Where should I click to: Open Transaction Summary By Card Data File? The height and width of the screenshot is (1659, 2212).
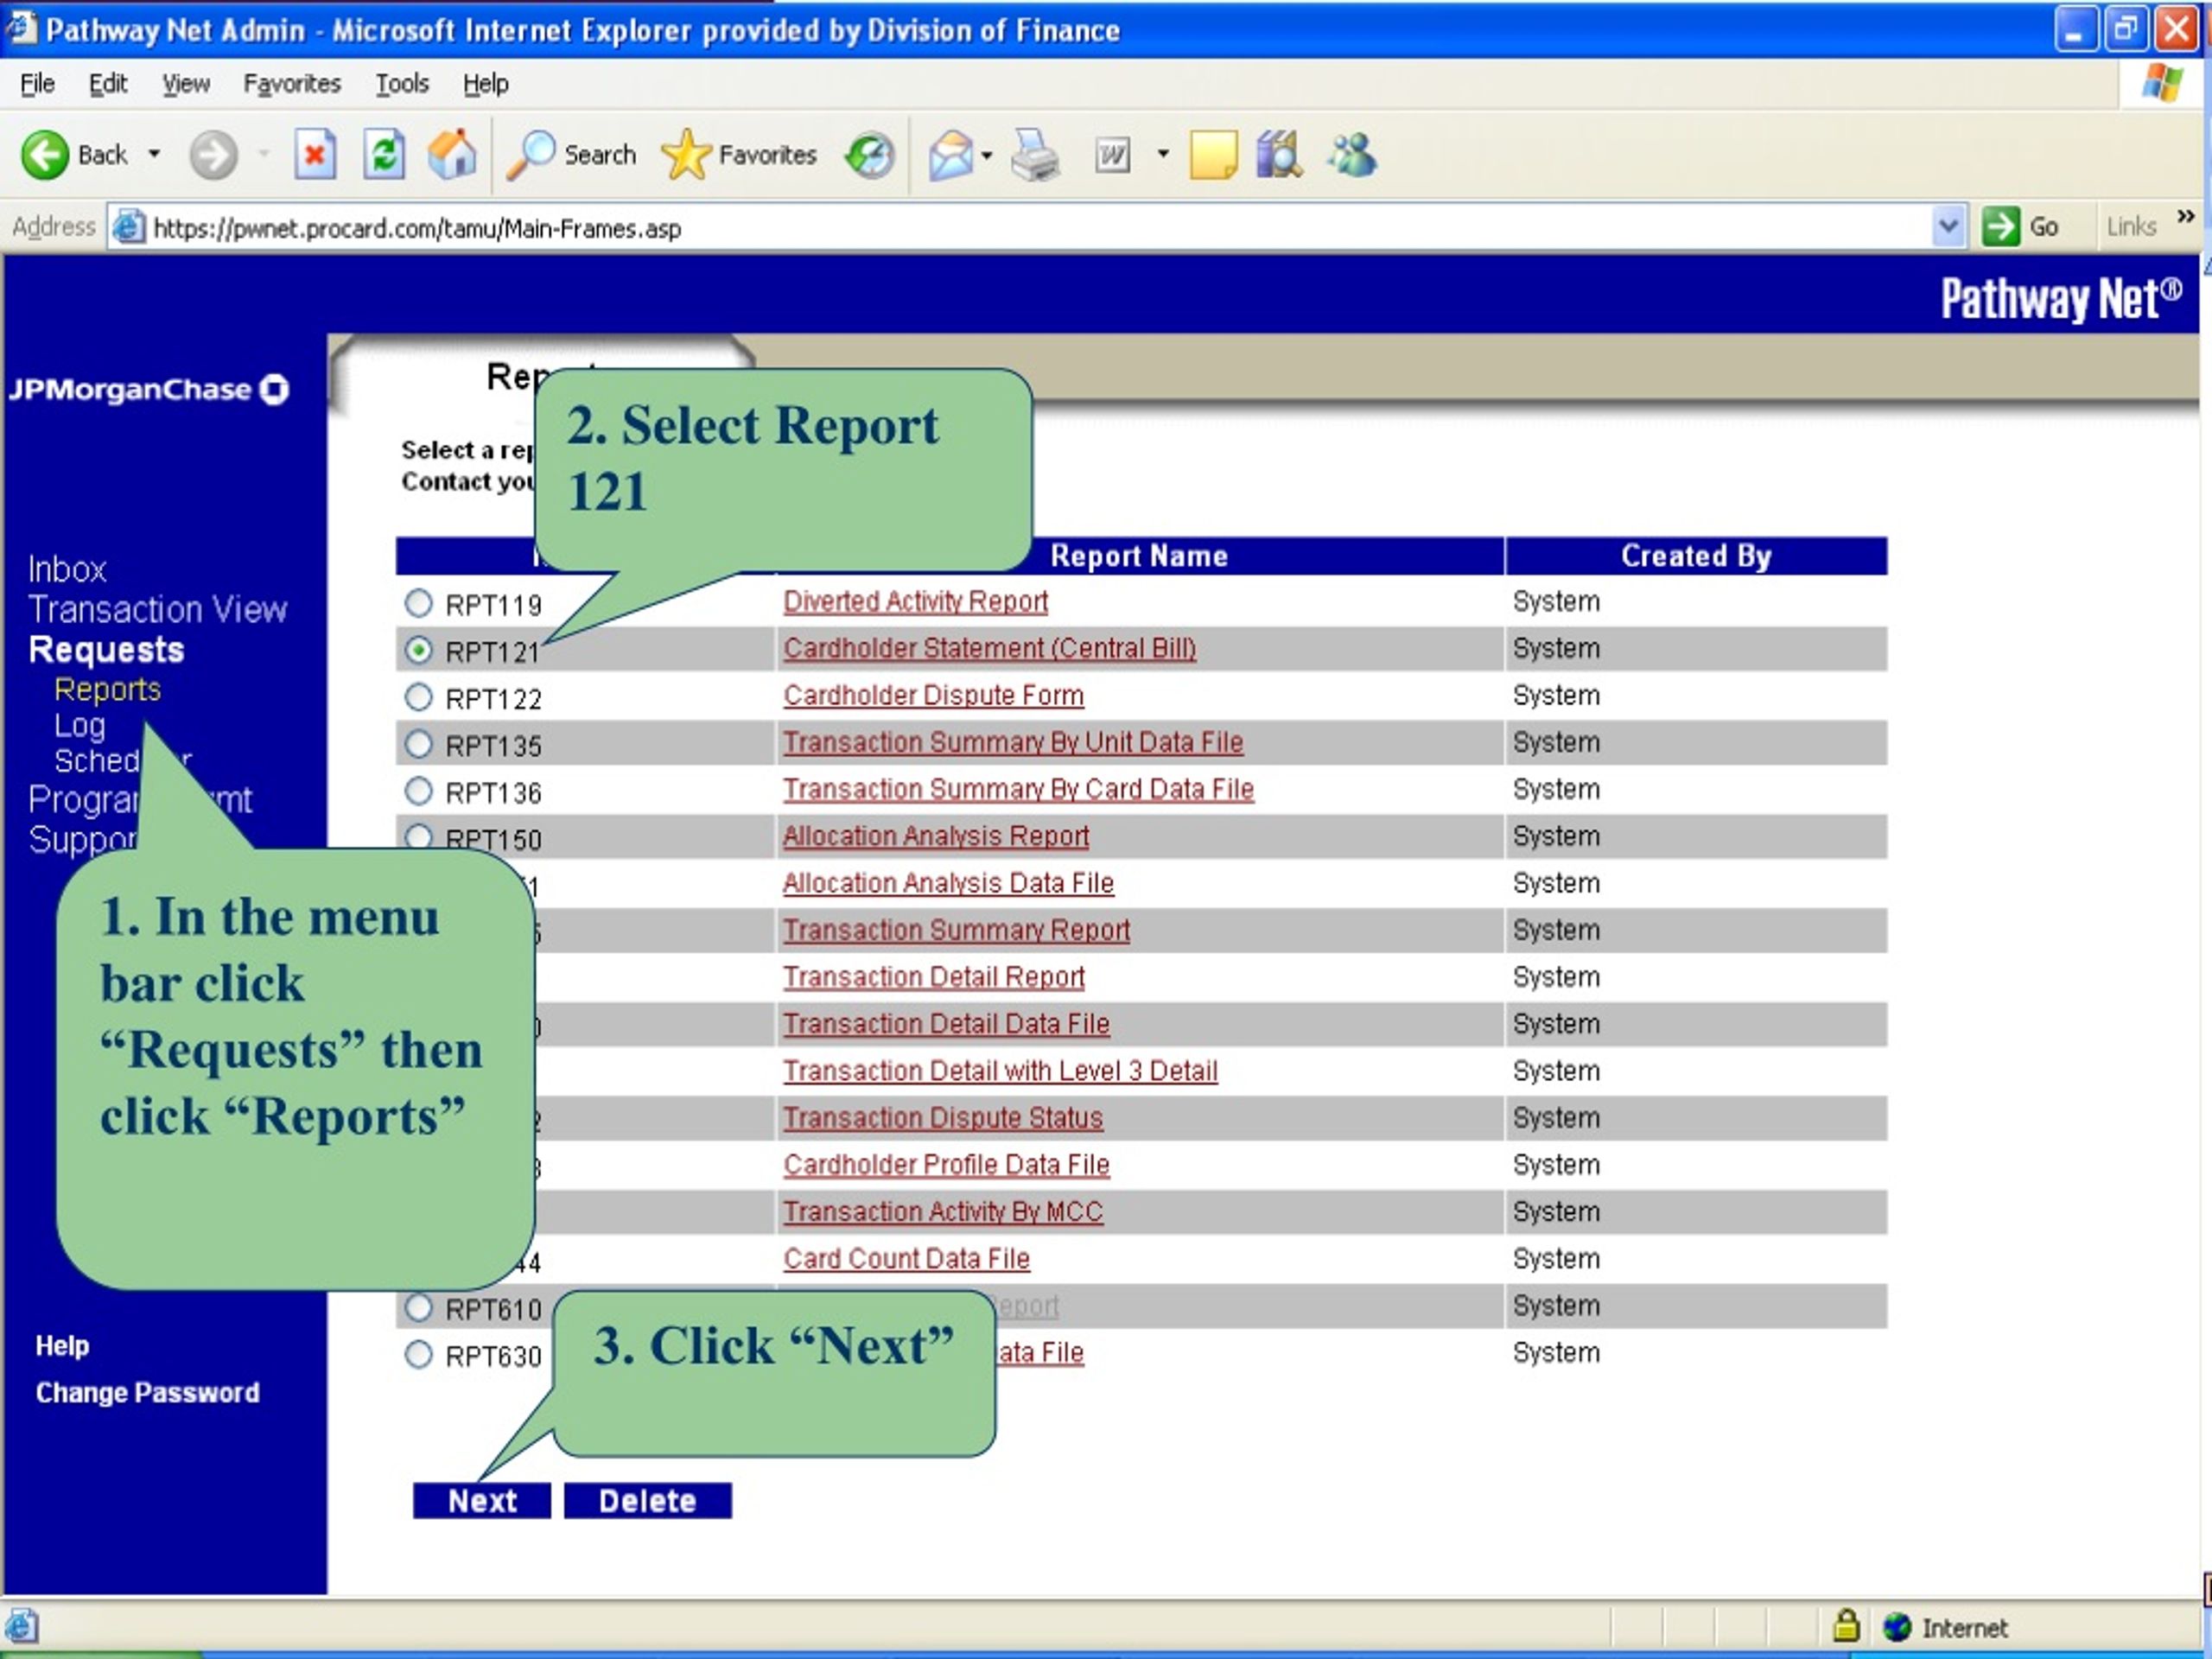(x=1018, y=789)
